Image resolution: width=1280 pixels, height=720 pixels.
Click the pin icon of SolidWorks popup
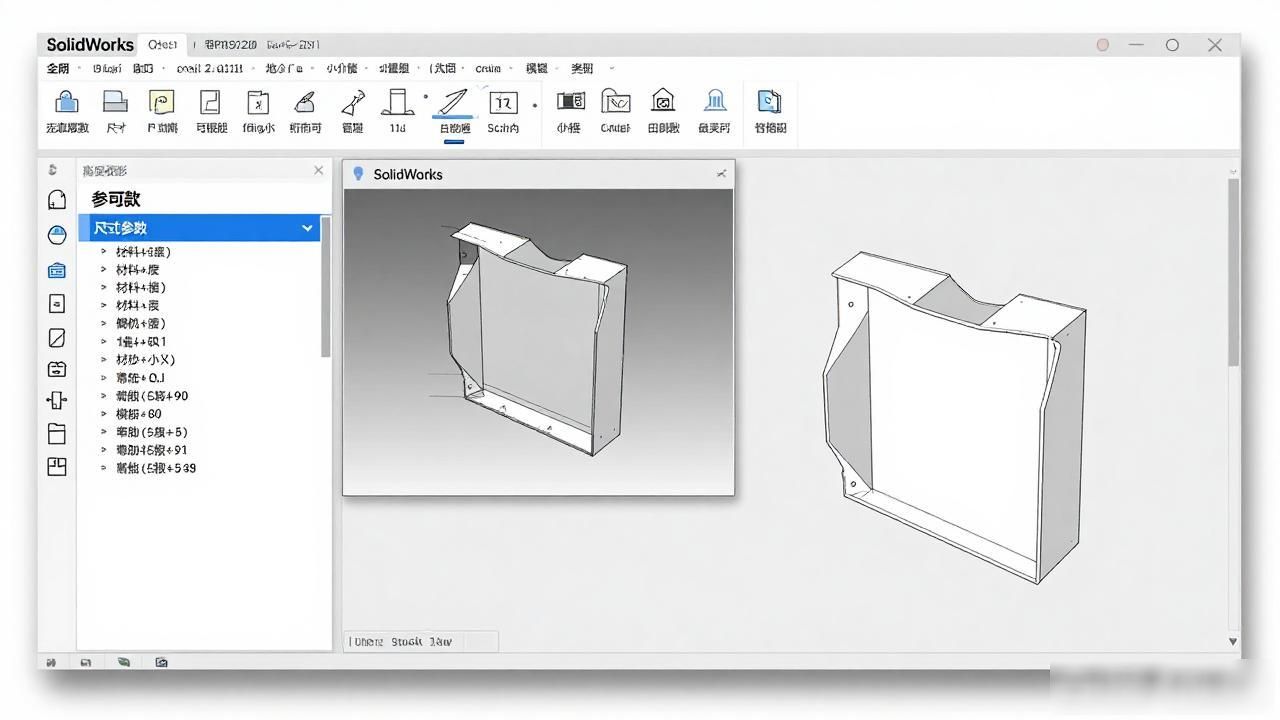(721, 174)
